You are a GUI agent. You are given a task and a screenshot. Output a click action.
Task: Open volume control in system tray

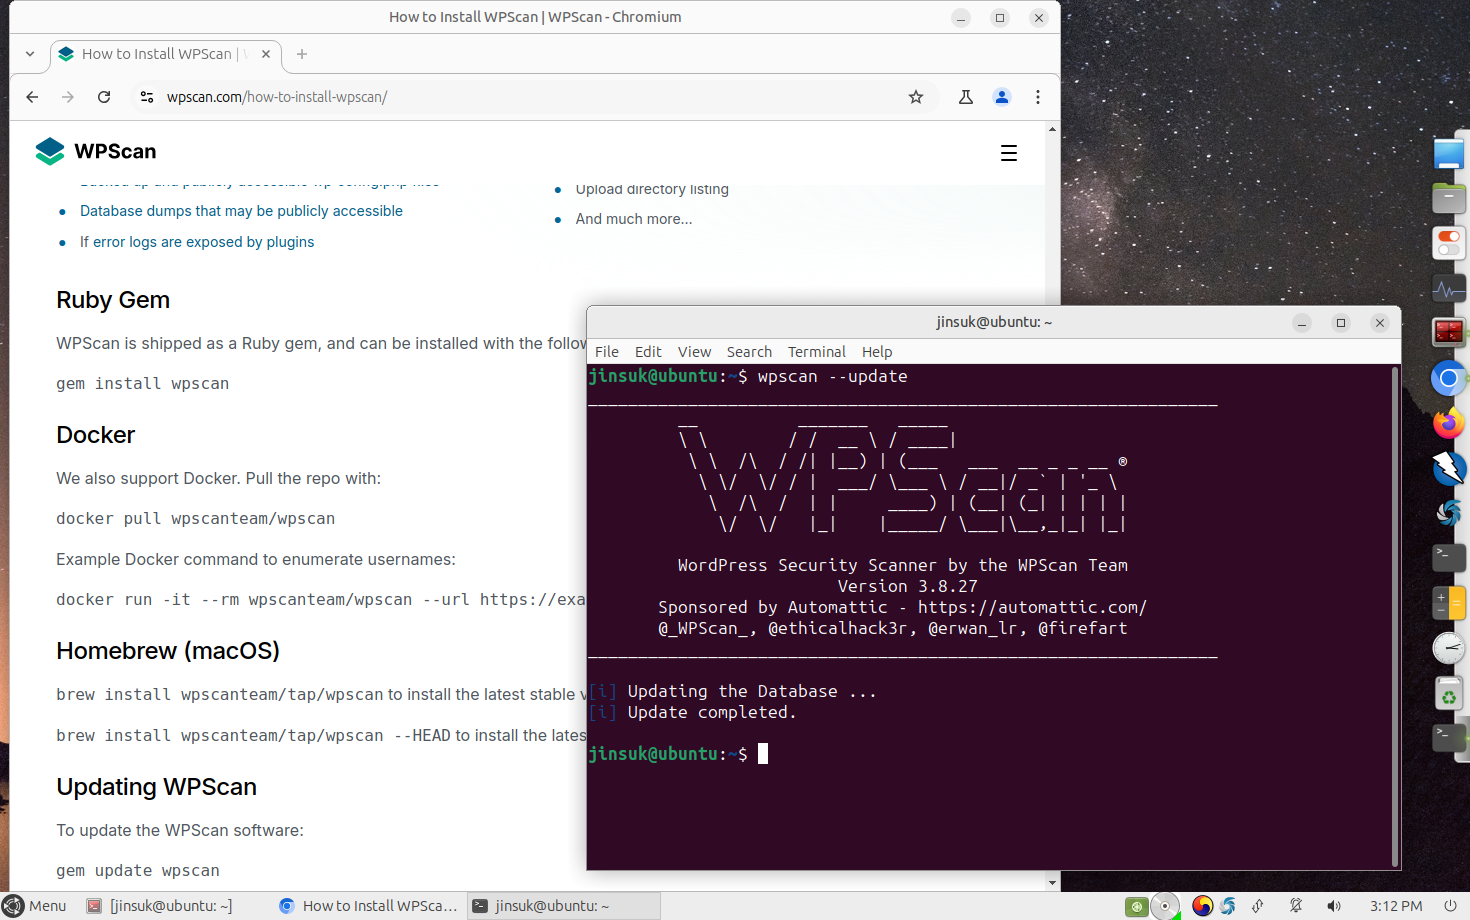tap(1334, 906)
